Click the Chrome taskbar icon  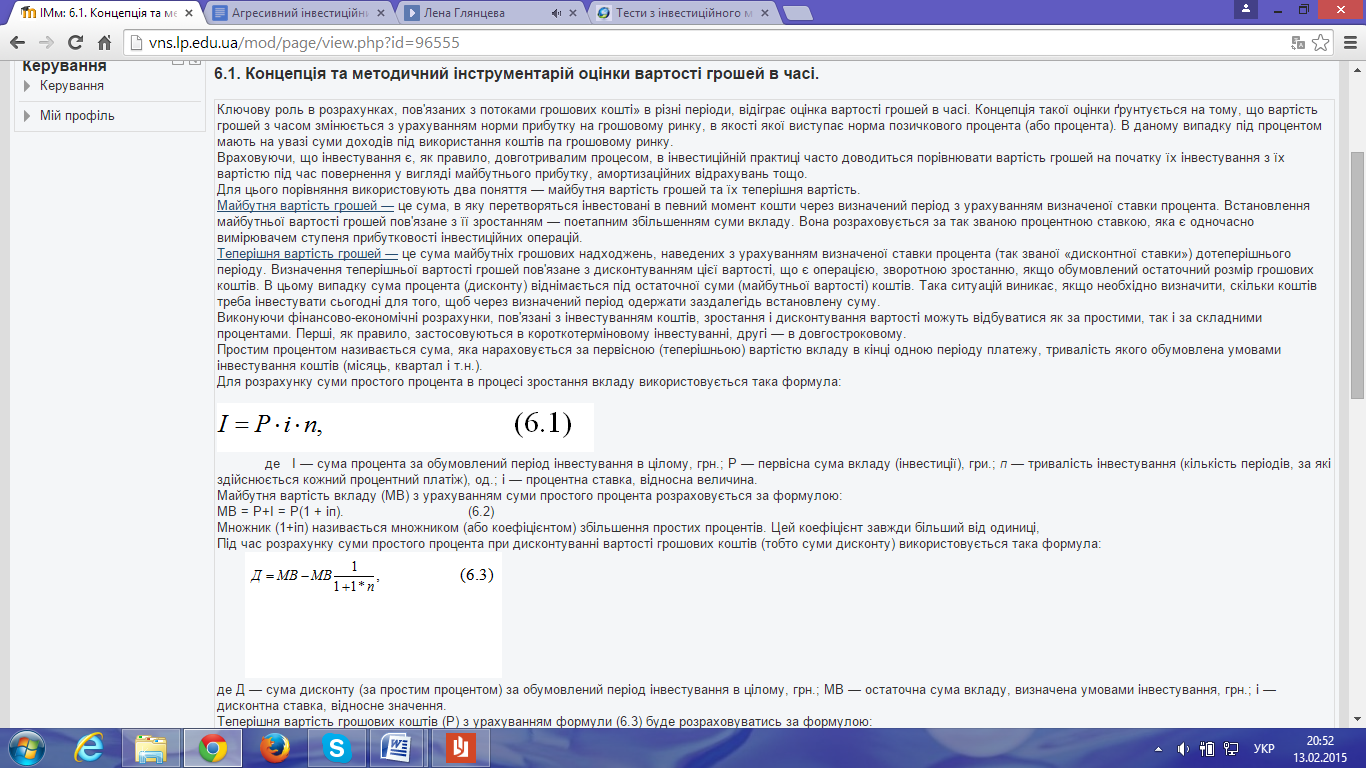[x=211, y=748]
